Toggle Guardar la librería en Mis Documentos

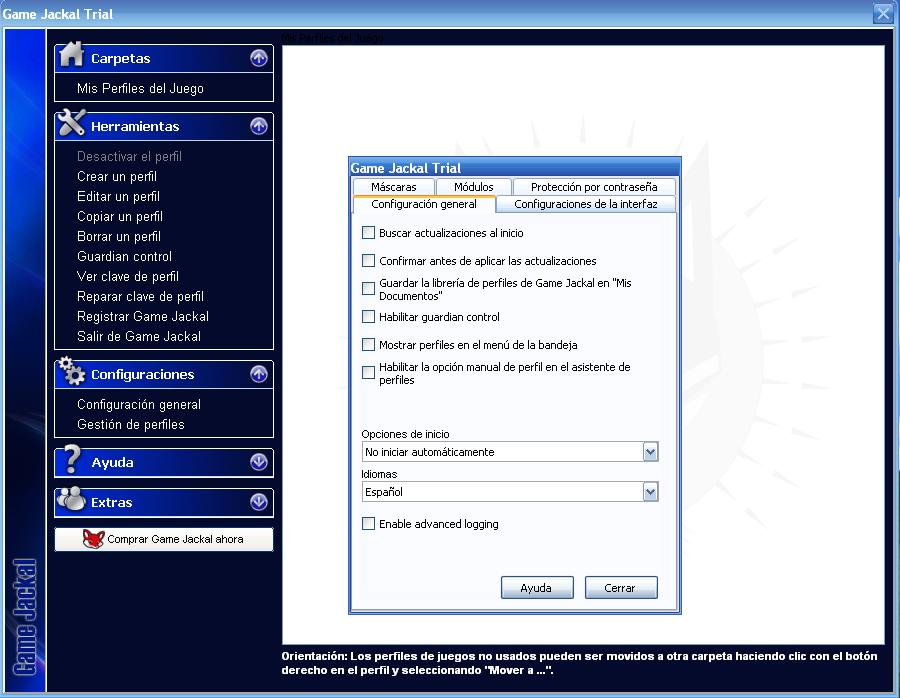pyautogui.click(x=368, y=288)
